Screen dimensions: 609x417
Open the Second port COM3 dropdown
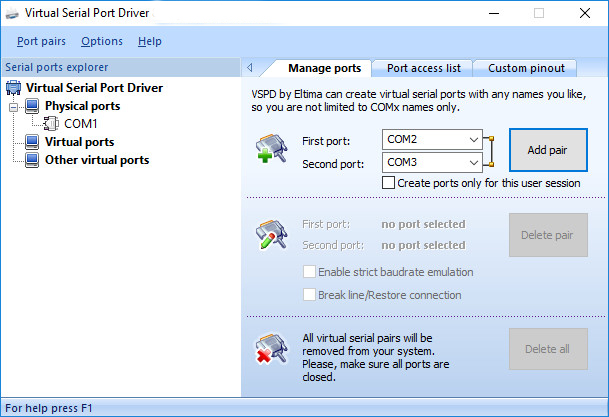[x=432, y=162]
